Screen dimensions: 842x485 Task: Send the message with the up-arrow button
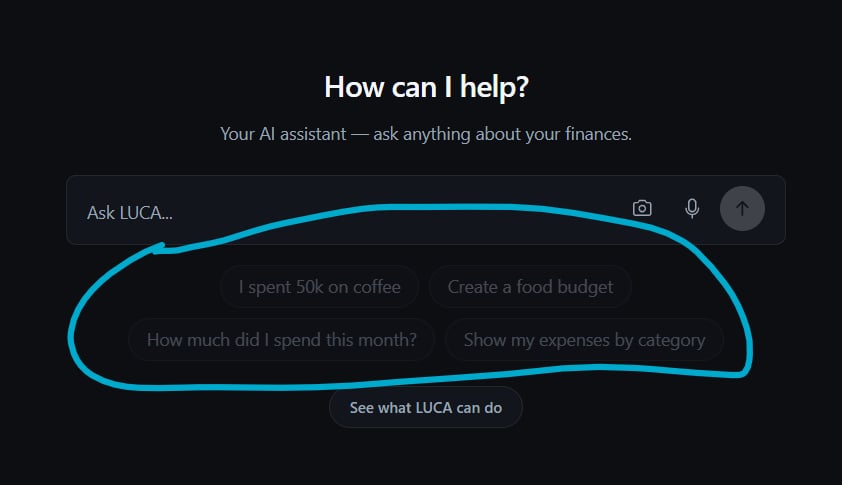point(742,208)
